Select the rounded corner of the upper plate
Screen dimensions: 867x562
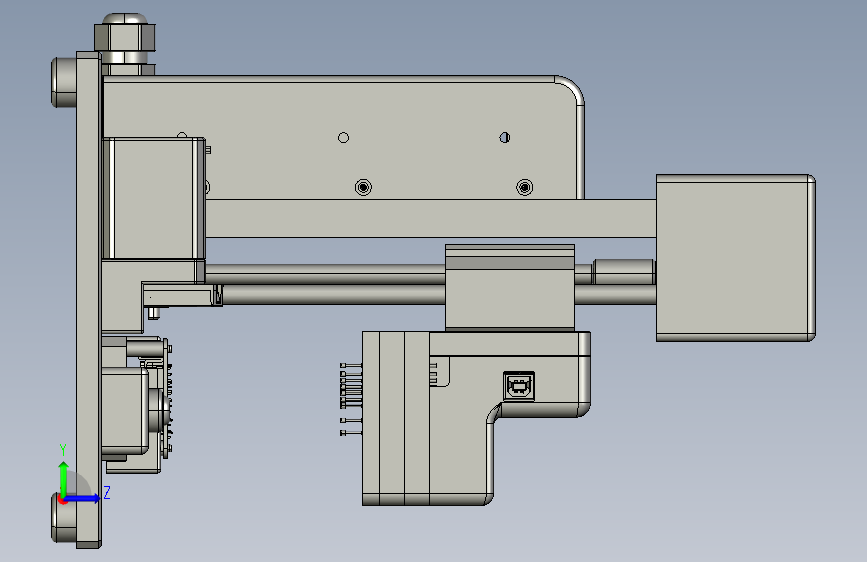click(571, 89)
